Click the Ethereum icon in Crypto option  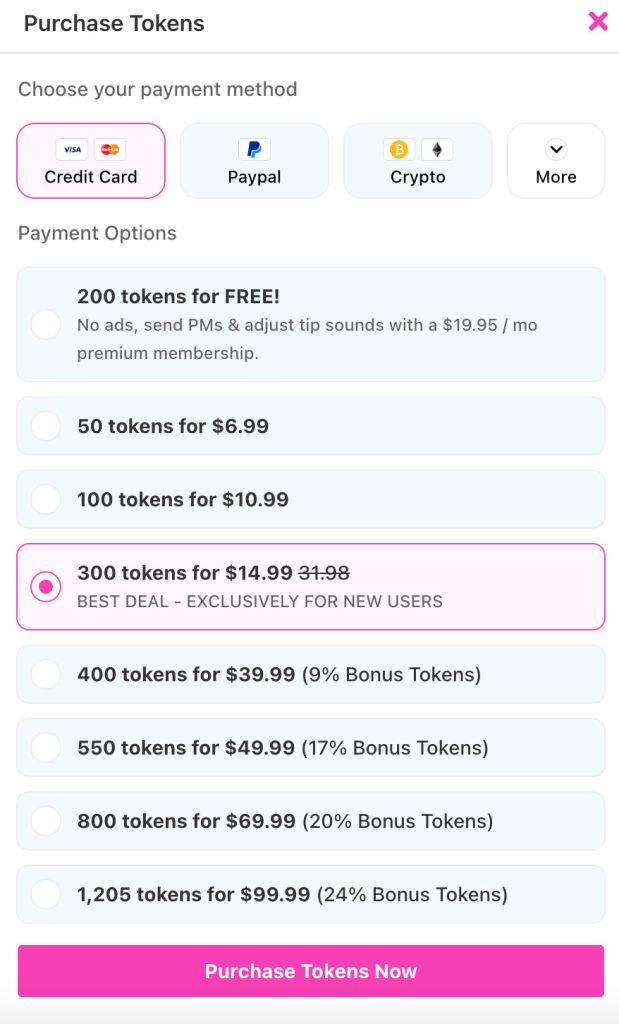[436, 148]
